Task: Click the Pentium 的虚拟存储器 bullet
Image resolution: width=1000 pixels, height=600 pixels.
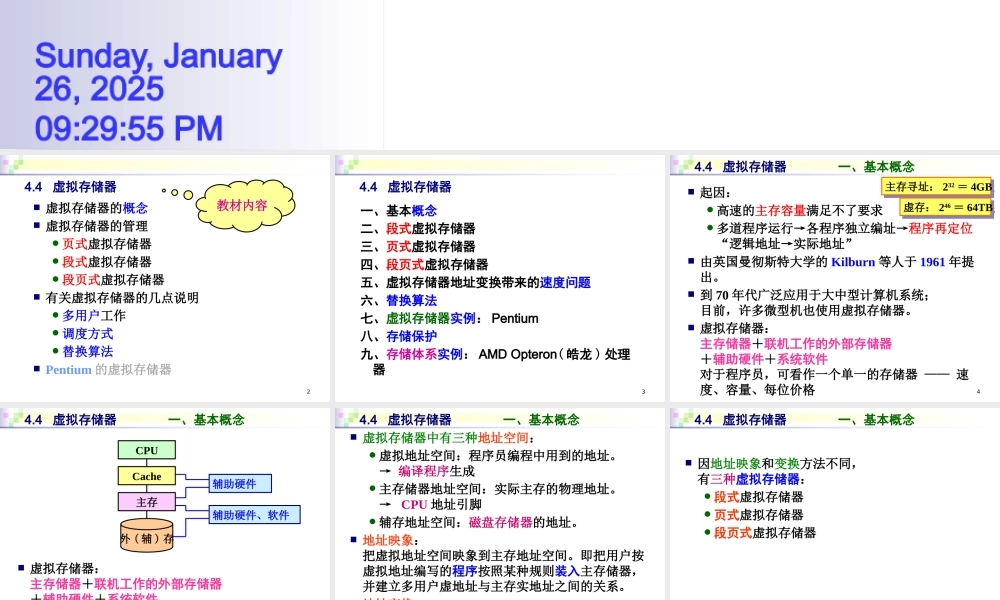Action: [x=108, y=369]
